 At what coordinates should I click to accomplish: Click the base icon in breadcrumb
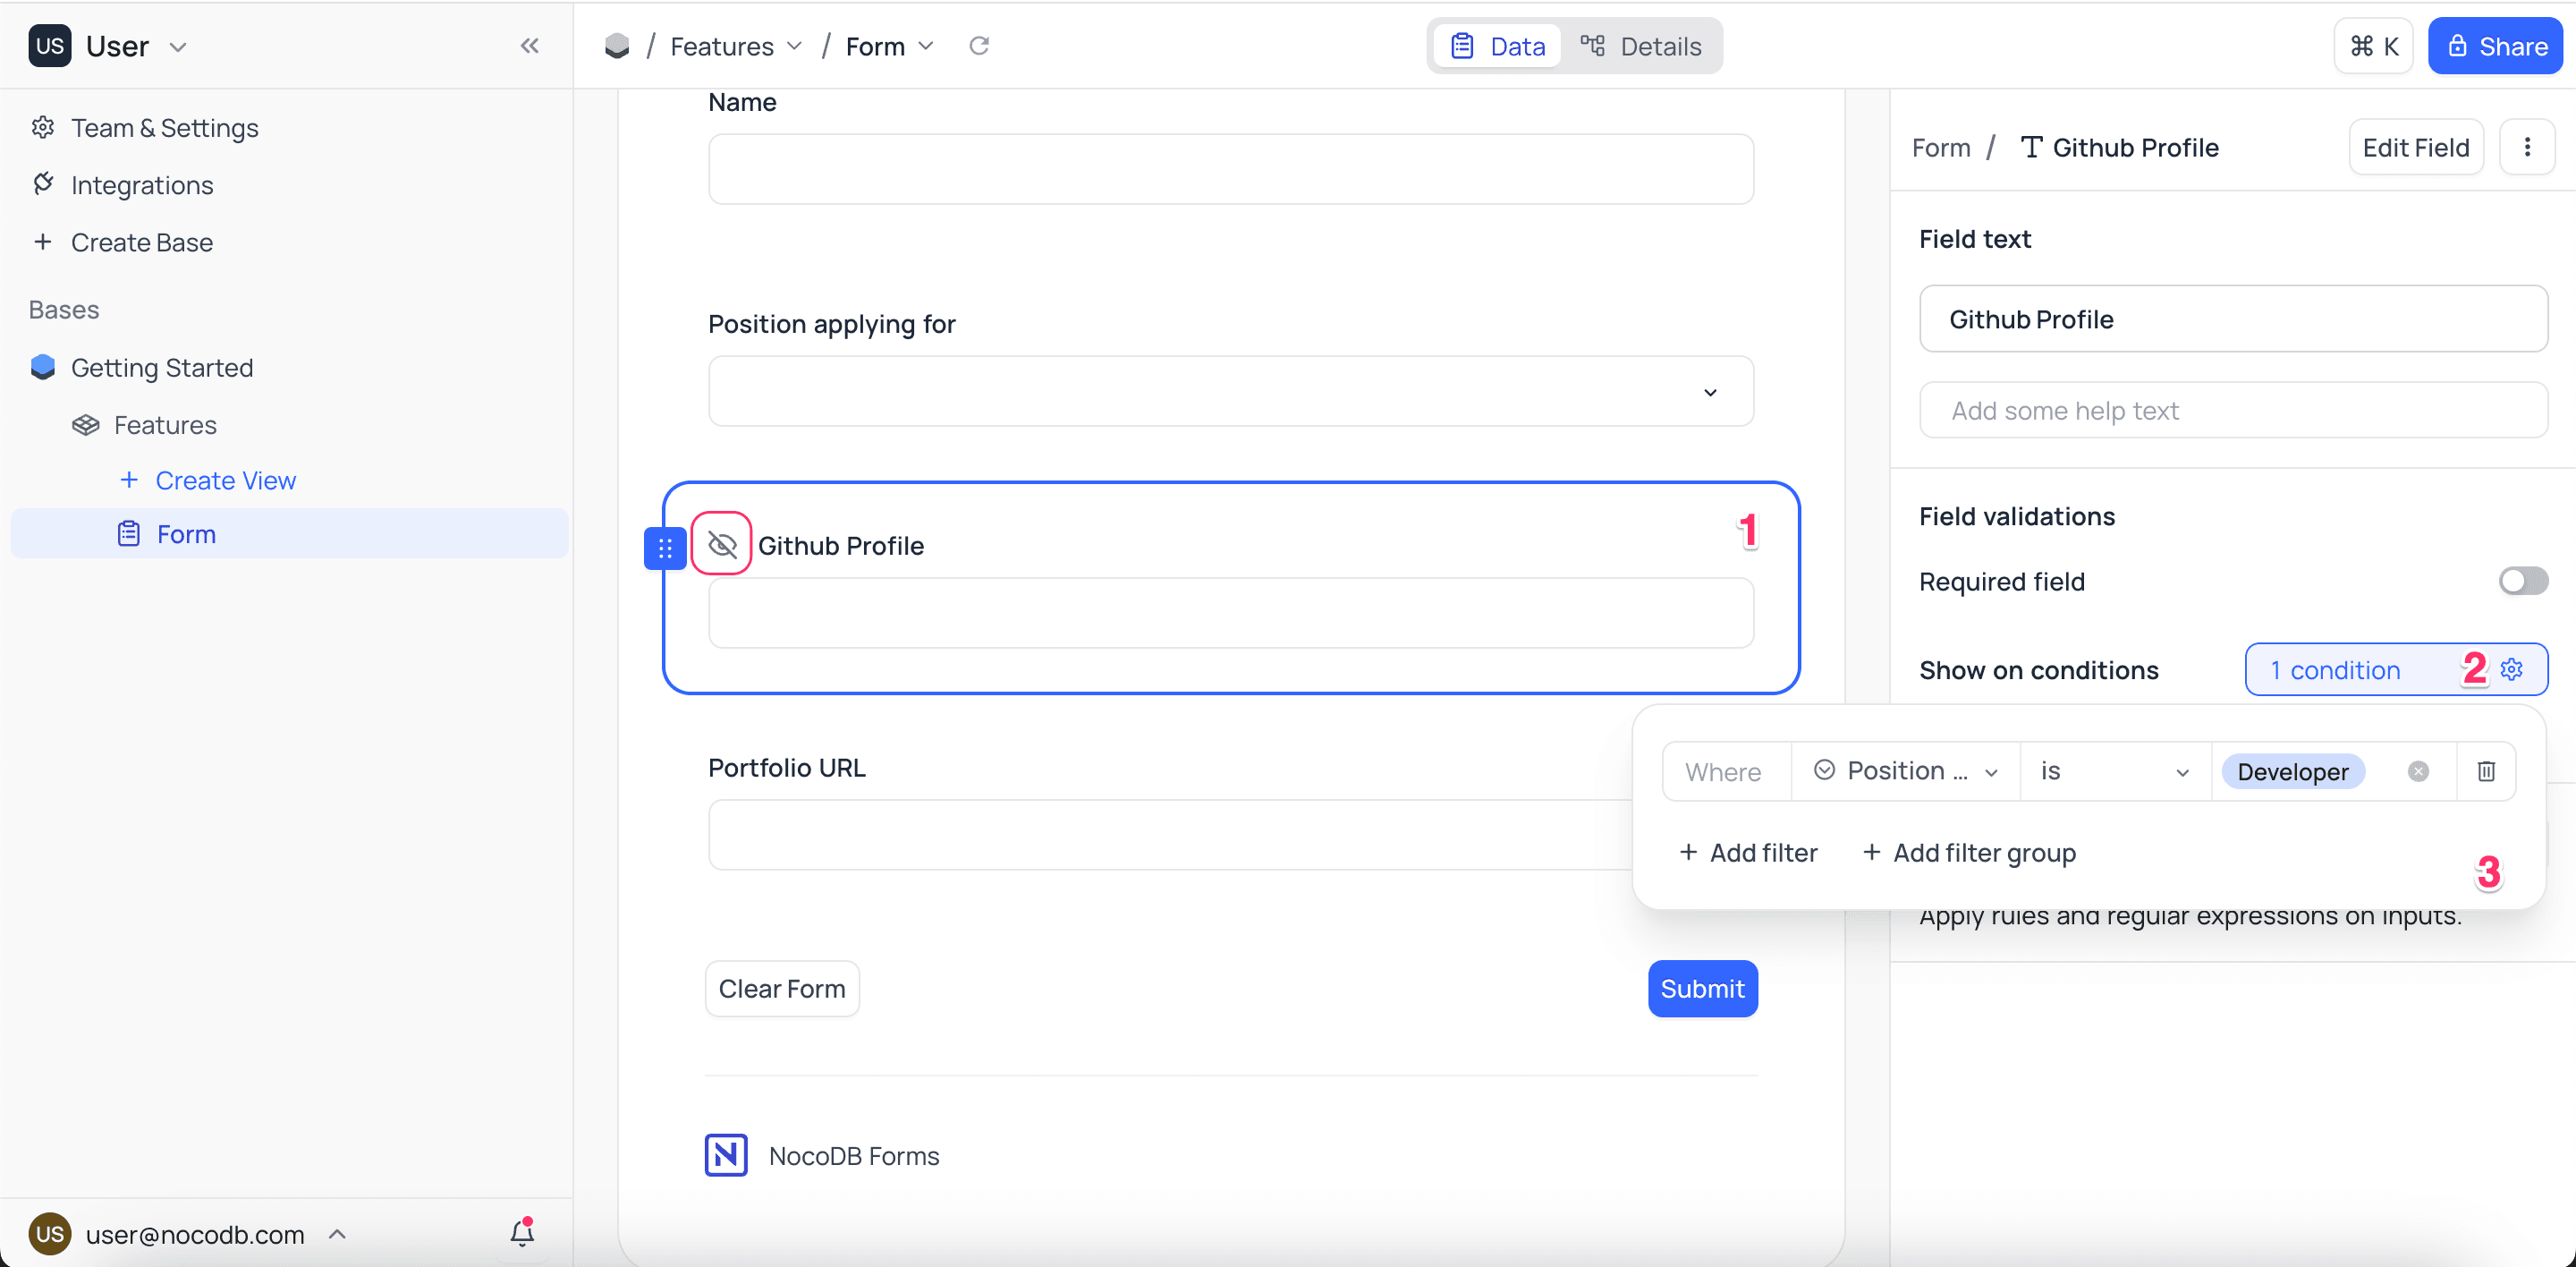pos(617,46)
